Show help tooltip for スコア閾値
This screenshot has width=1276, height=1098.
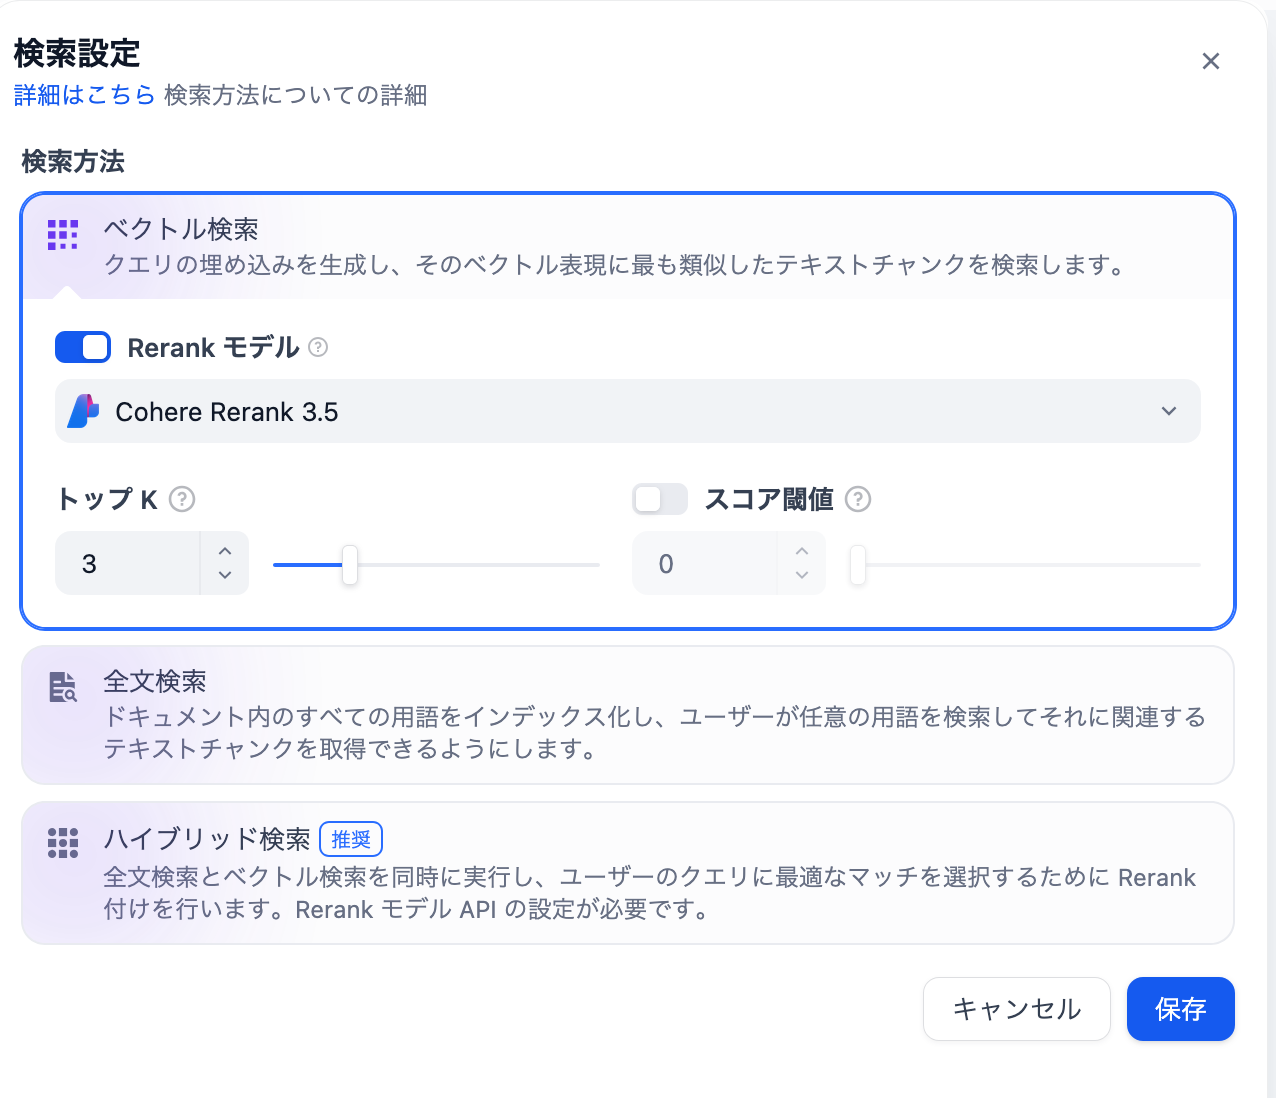858,499
